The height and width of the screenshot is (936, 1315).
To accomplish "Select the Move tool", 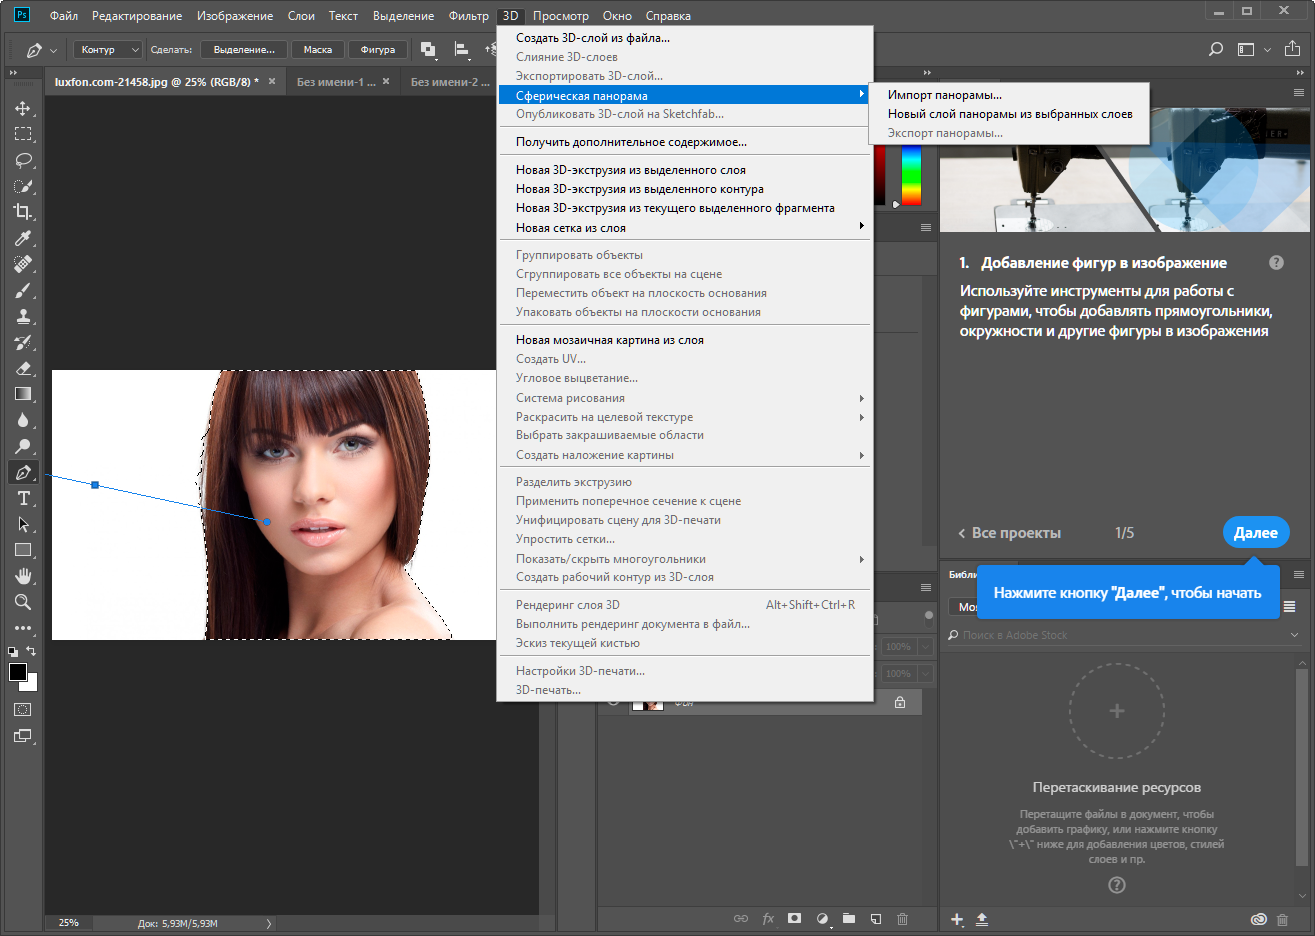I will point(23,108).
